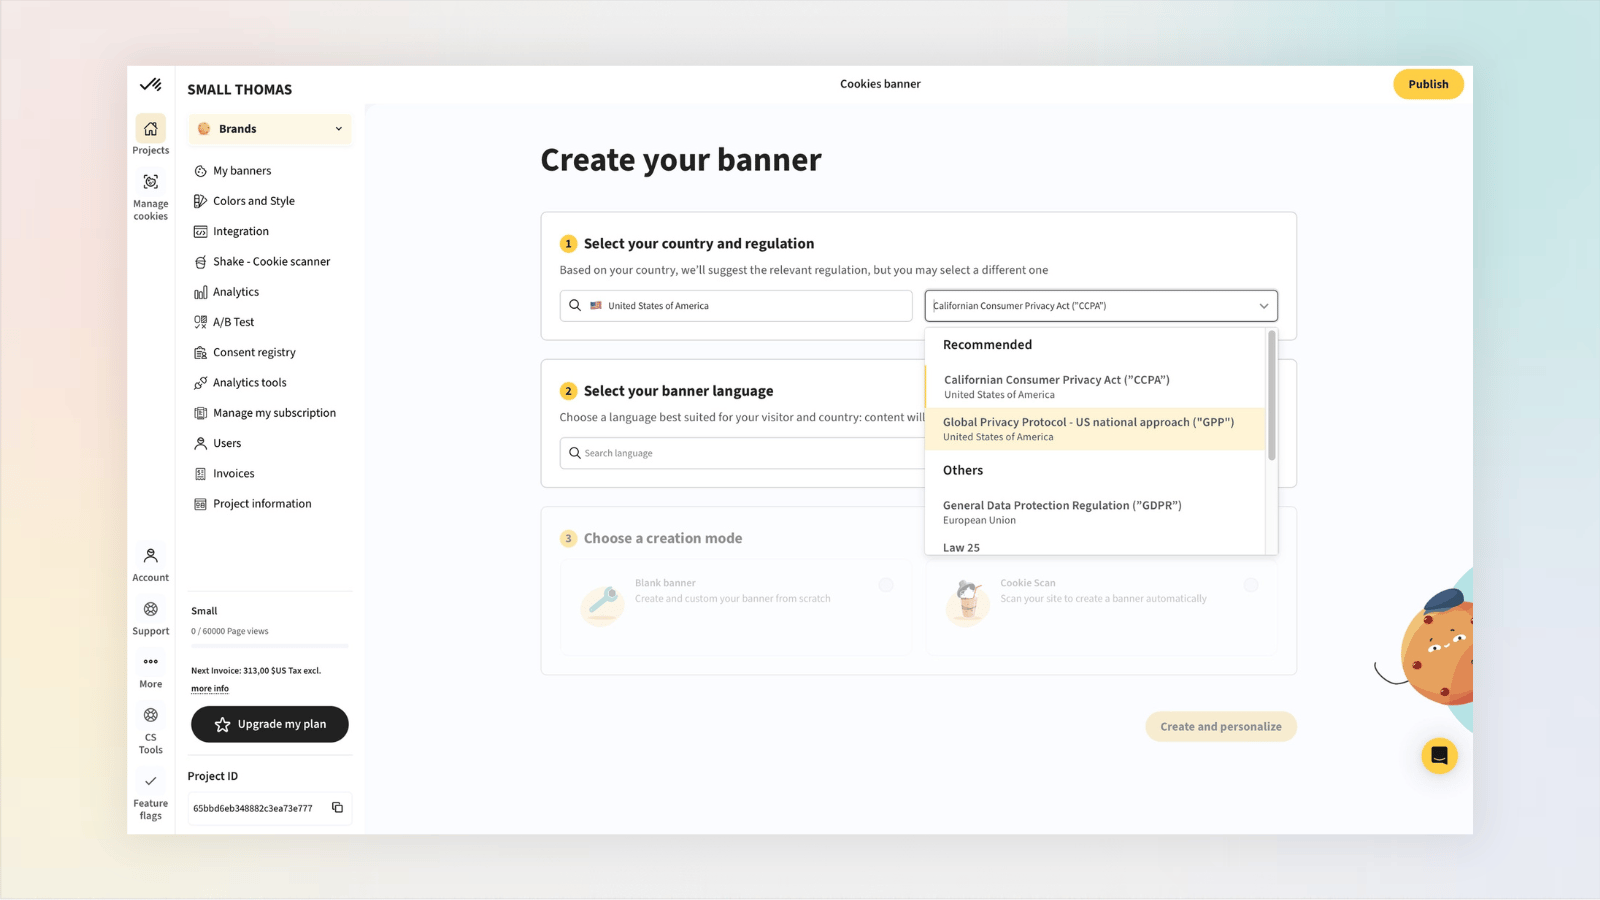Screen dimensions: 1600x900
Task: Go to Manage my subscription menu item
Action: [274, 413]
